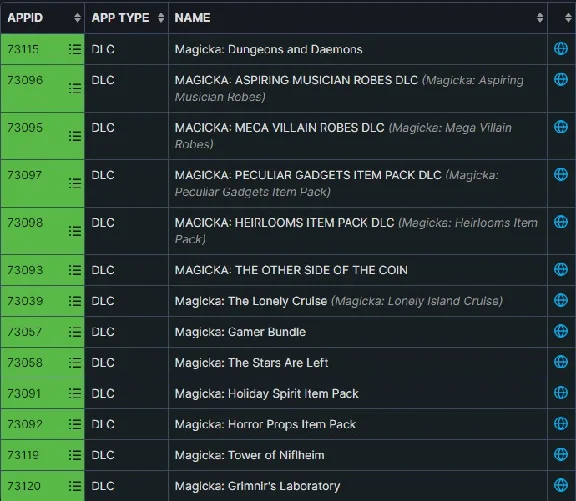The height and width of the screenshot is (501, 576).
Task: Select 'Magicka: Tower of Niflheim' name
Action: pos(249,455)
